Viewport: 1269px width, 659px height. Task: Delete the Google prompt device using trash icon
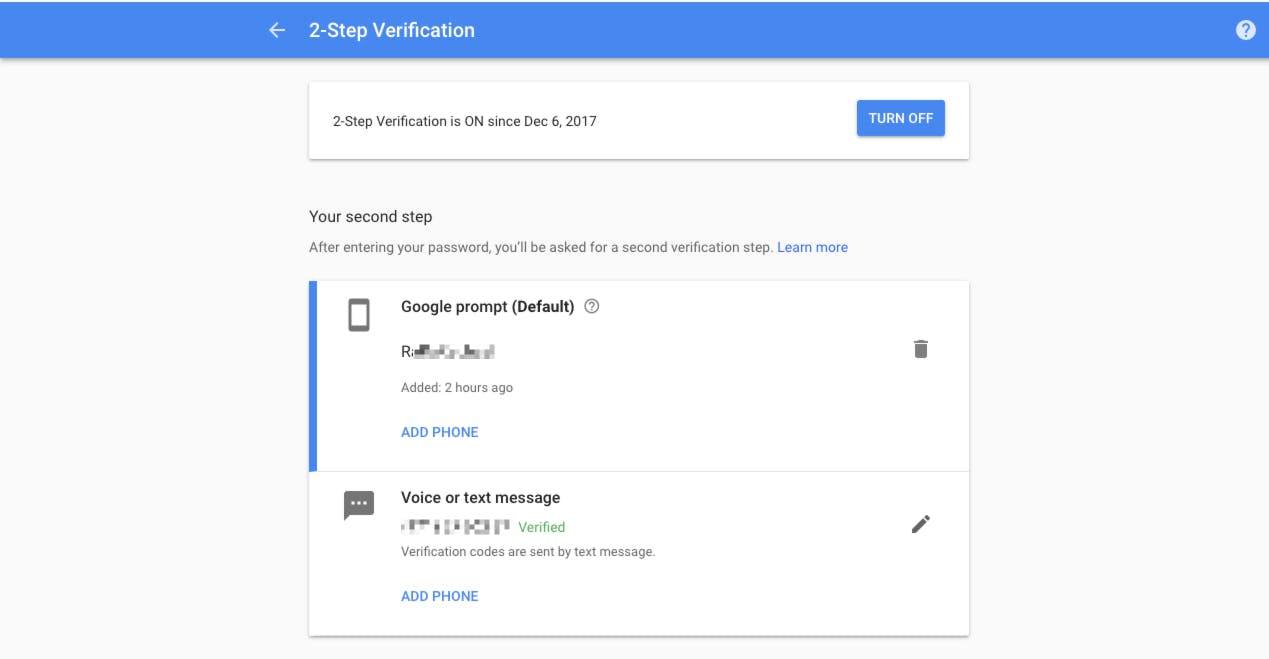point(921,349)
